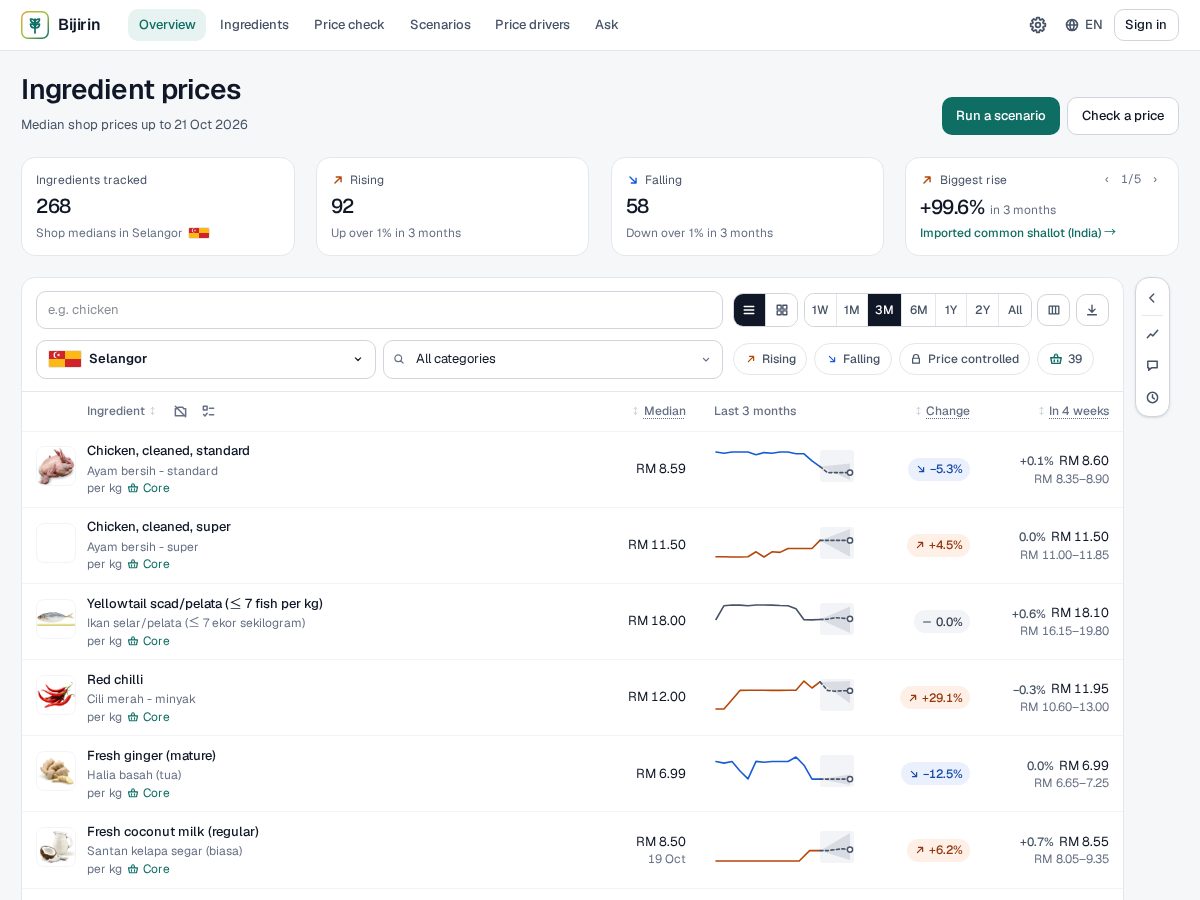This screenshot has height=900, width=1200.
Task: Download the price table
Action: point(1092,310)
